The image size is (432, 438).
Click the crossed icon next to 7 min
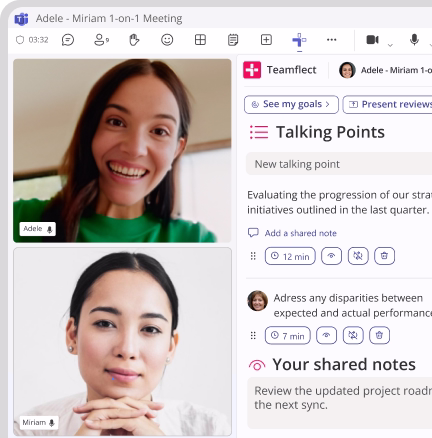click(353, 335)
